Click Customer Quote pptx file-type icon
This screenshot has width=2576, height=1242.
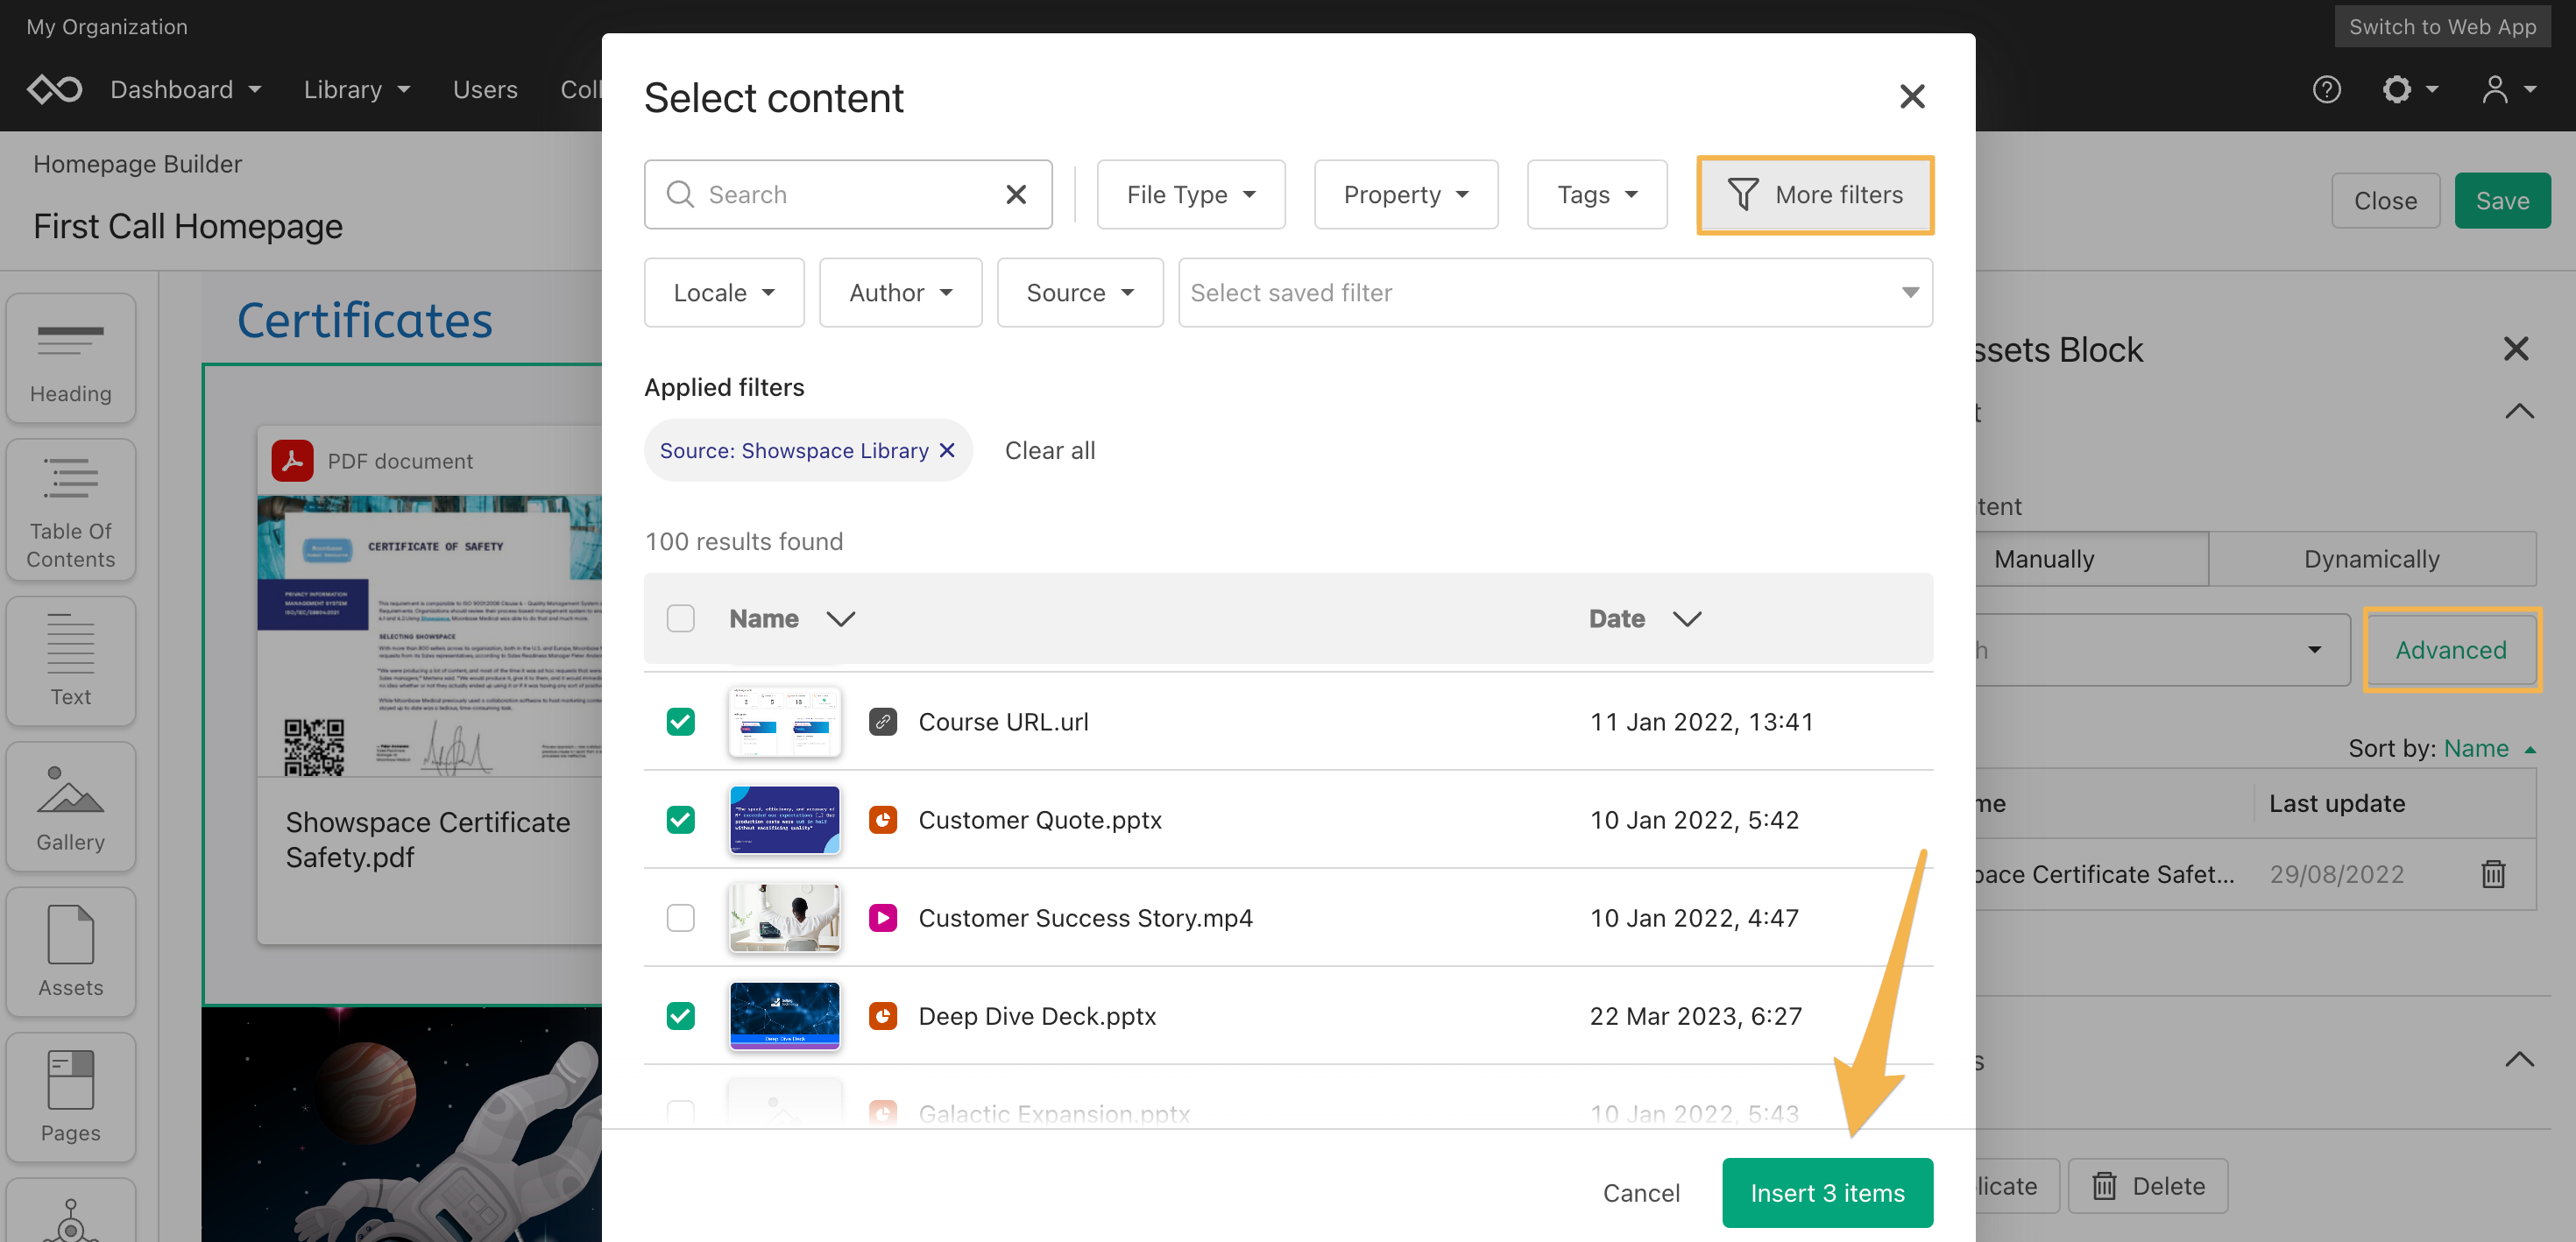click(x=882, y=819)
